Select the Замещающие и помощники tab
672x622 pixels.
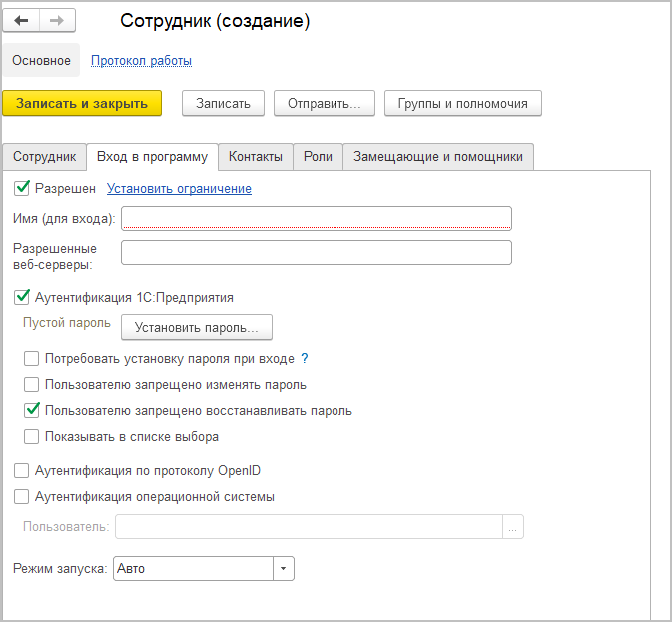tap(438, 156)
